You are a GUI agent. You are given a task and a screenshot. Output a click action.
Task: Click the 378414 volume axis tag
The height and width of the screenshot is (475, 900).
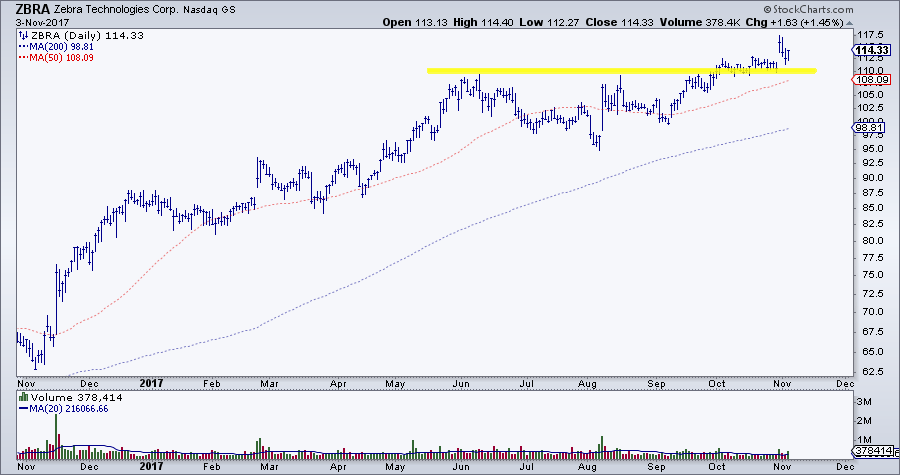pyautogui.click(x=868, y=450)
